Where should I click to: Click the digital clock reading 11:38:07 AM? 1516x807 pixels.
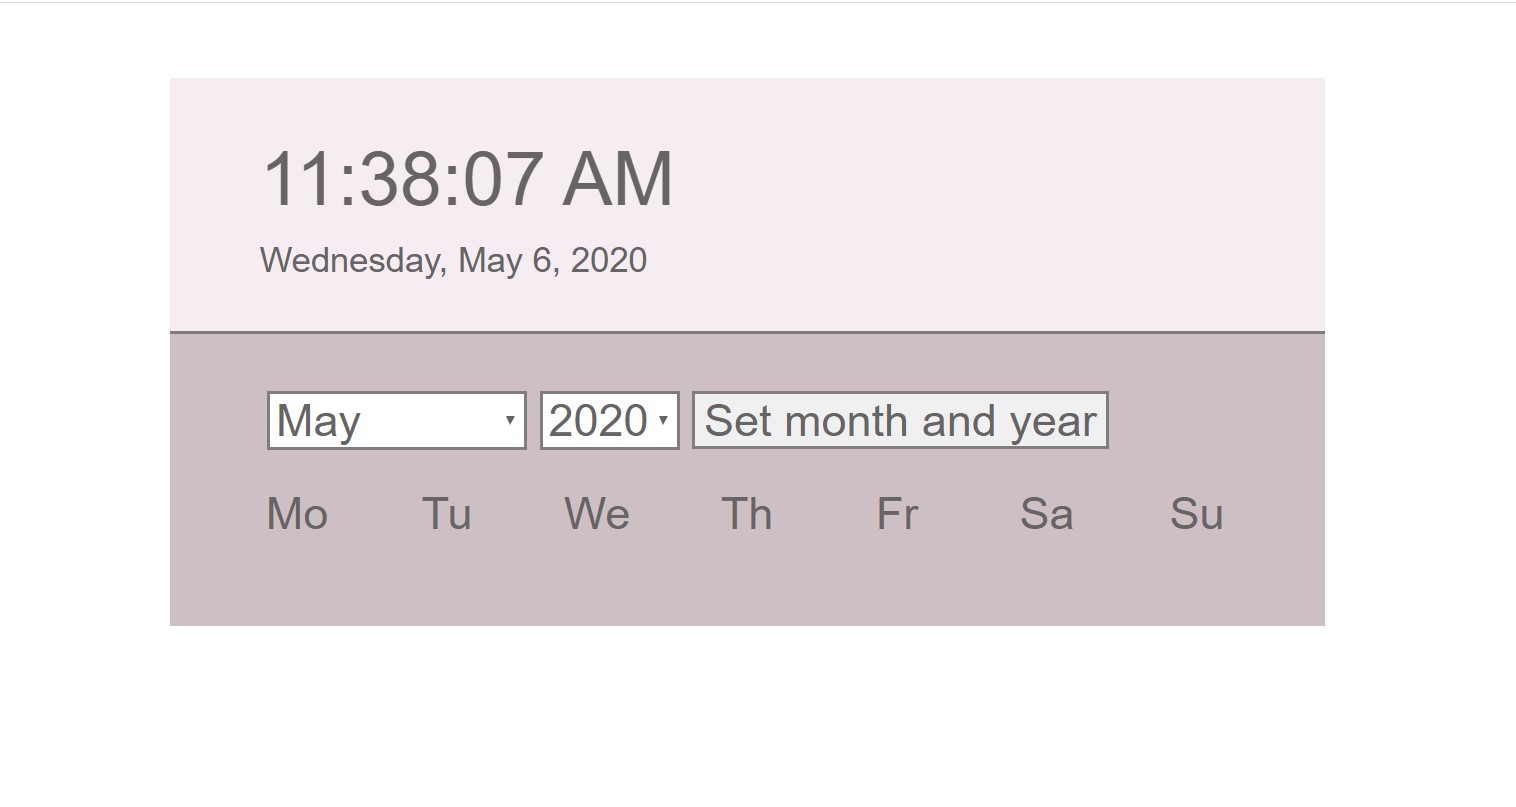[466, 178]
